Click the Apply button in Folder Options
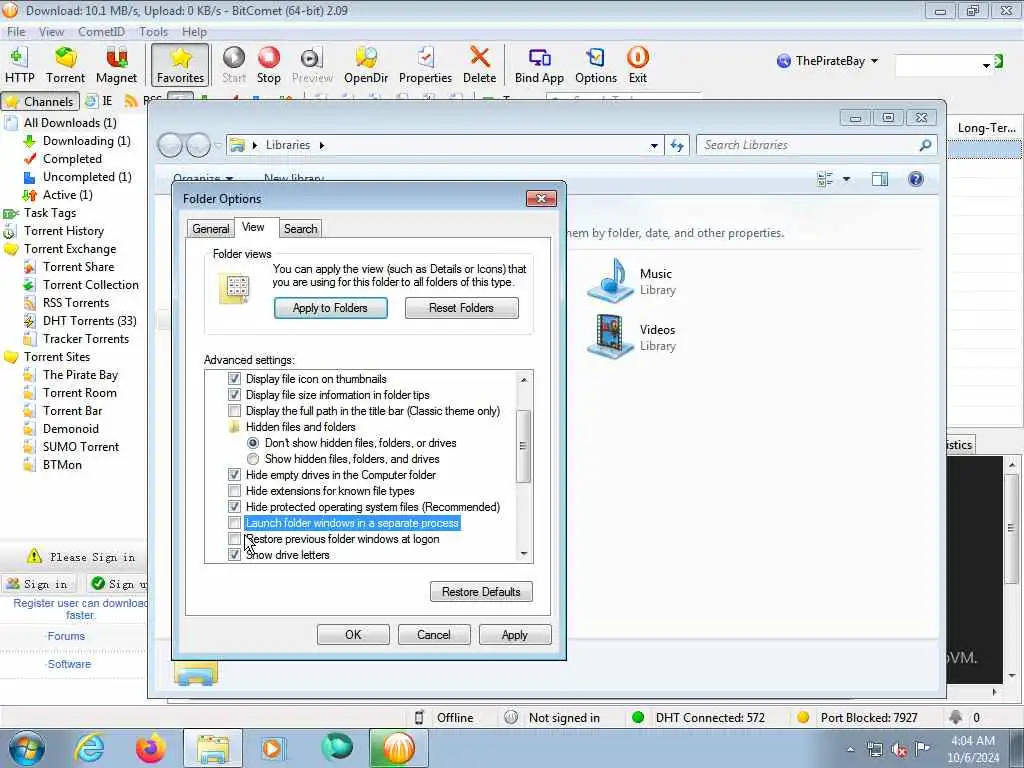Viewport: 1024px width, 768px height. (x=515, y=635)
